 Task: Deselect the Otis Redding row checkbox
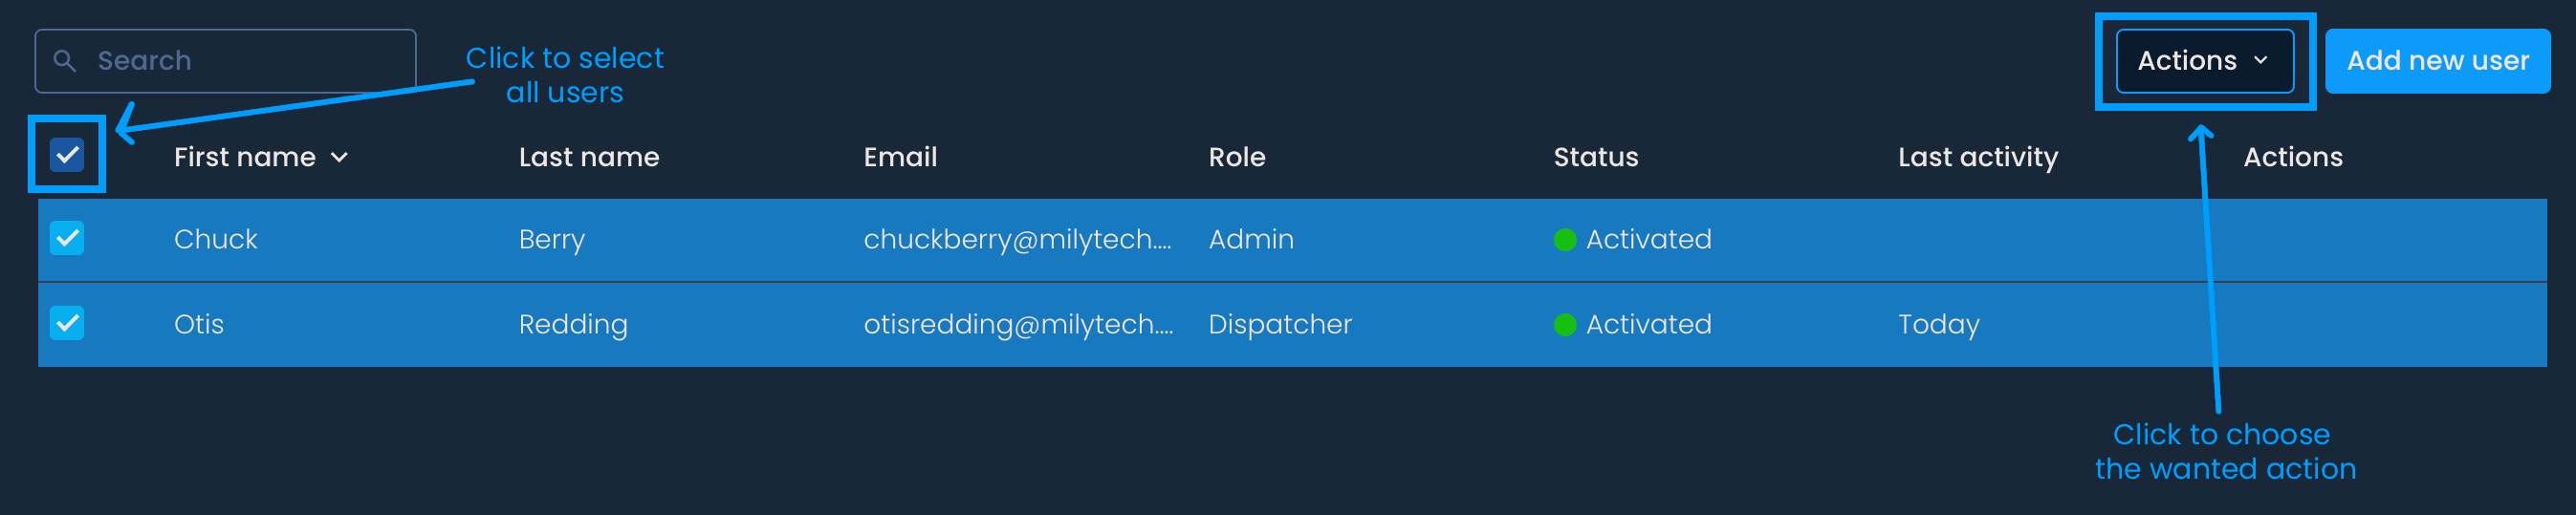(x=67, y=323)
